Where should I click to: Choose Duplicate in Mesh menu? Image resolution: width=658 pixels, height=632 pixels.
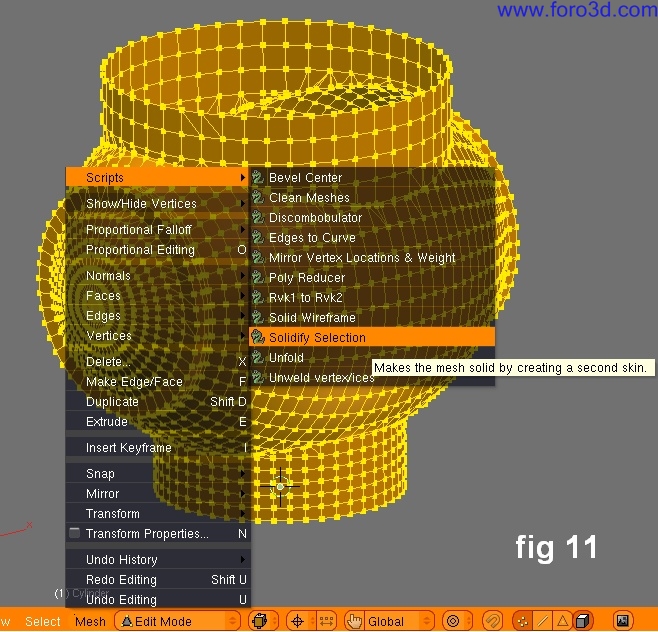tap(158, 402)
